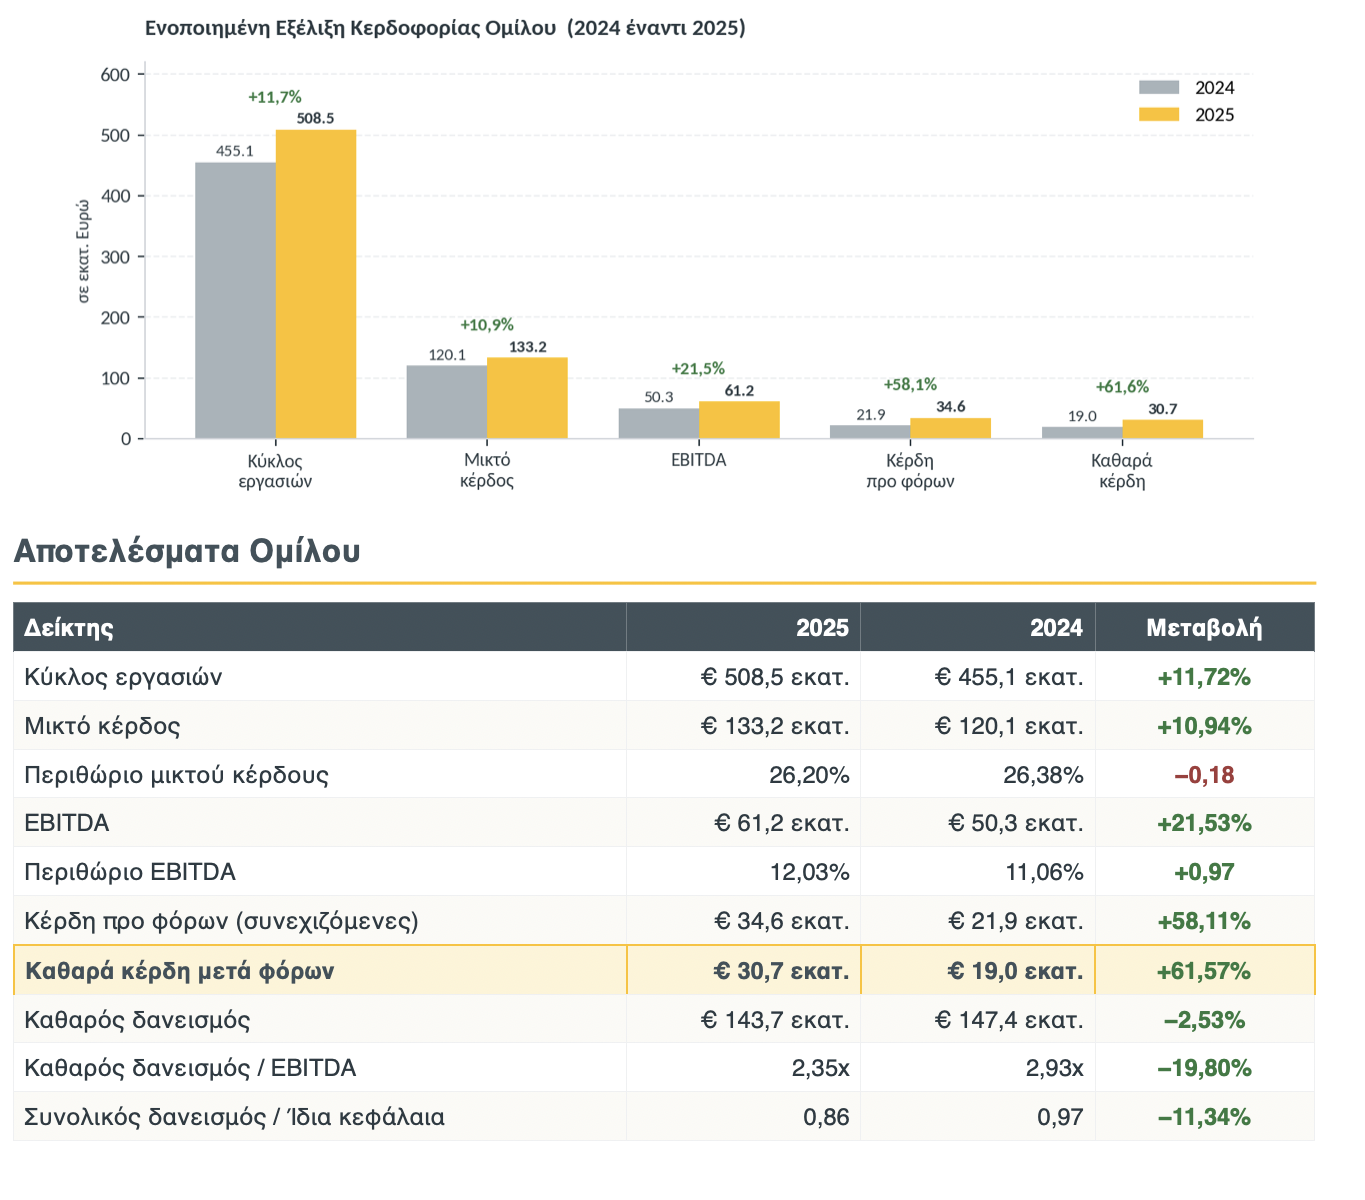This screenshot has width=1365, height=1200.
Task: Click the Αποτελέσματα Ομίλου section heading
Action: coord(187,551)
